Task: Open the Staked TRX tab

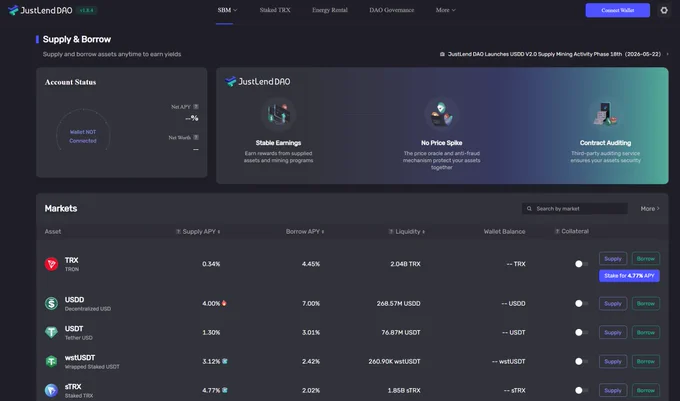Action: pyautogui.click(x=275, y=10)
